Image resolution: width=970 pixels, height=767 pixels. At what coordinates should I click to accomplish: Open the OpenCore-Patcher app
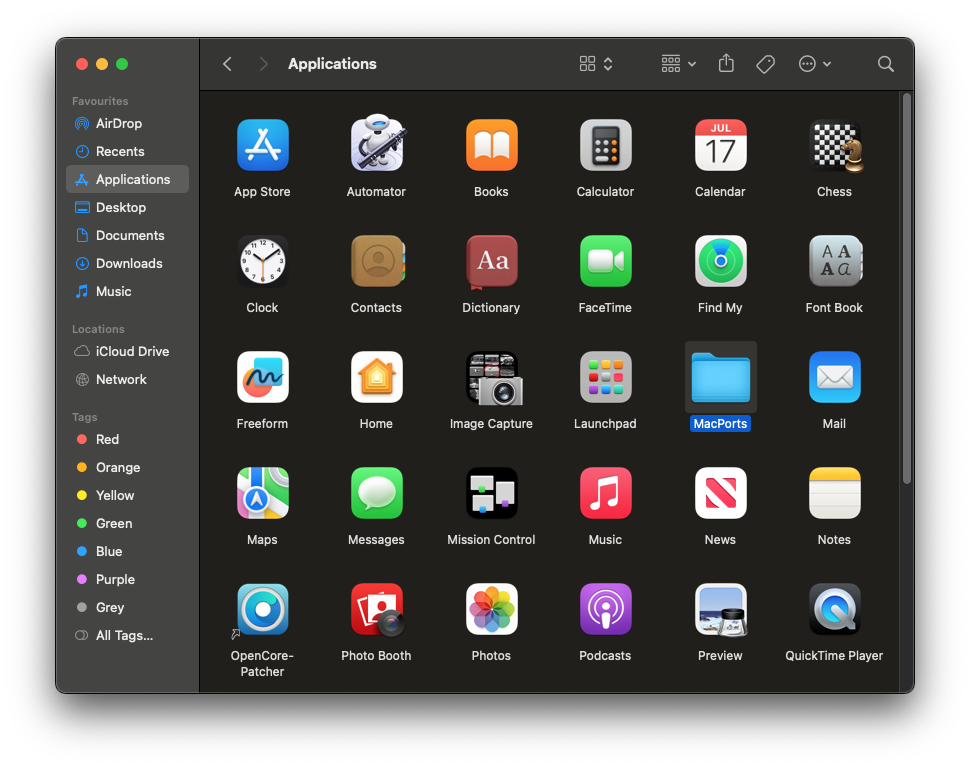[262, 609]
